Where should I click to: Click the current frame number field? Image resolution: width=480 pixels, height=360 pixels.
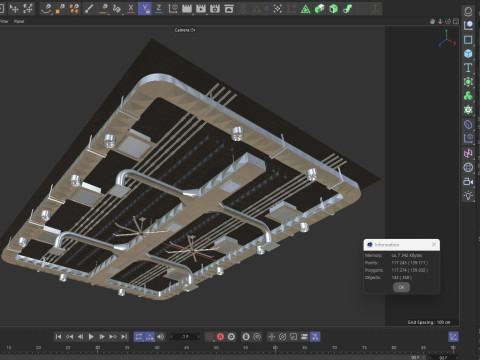tap(185, 337)
